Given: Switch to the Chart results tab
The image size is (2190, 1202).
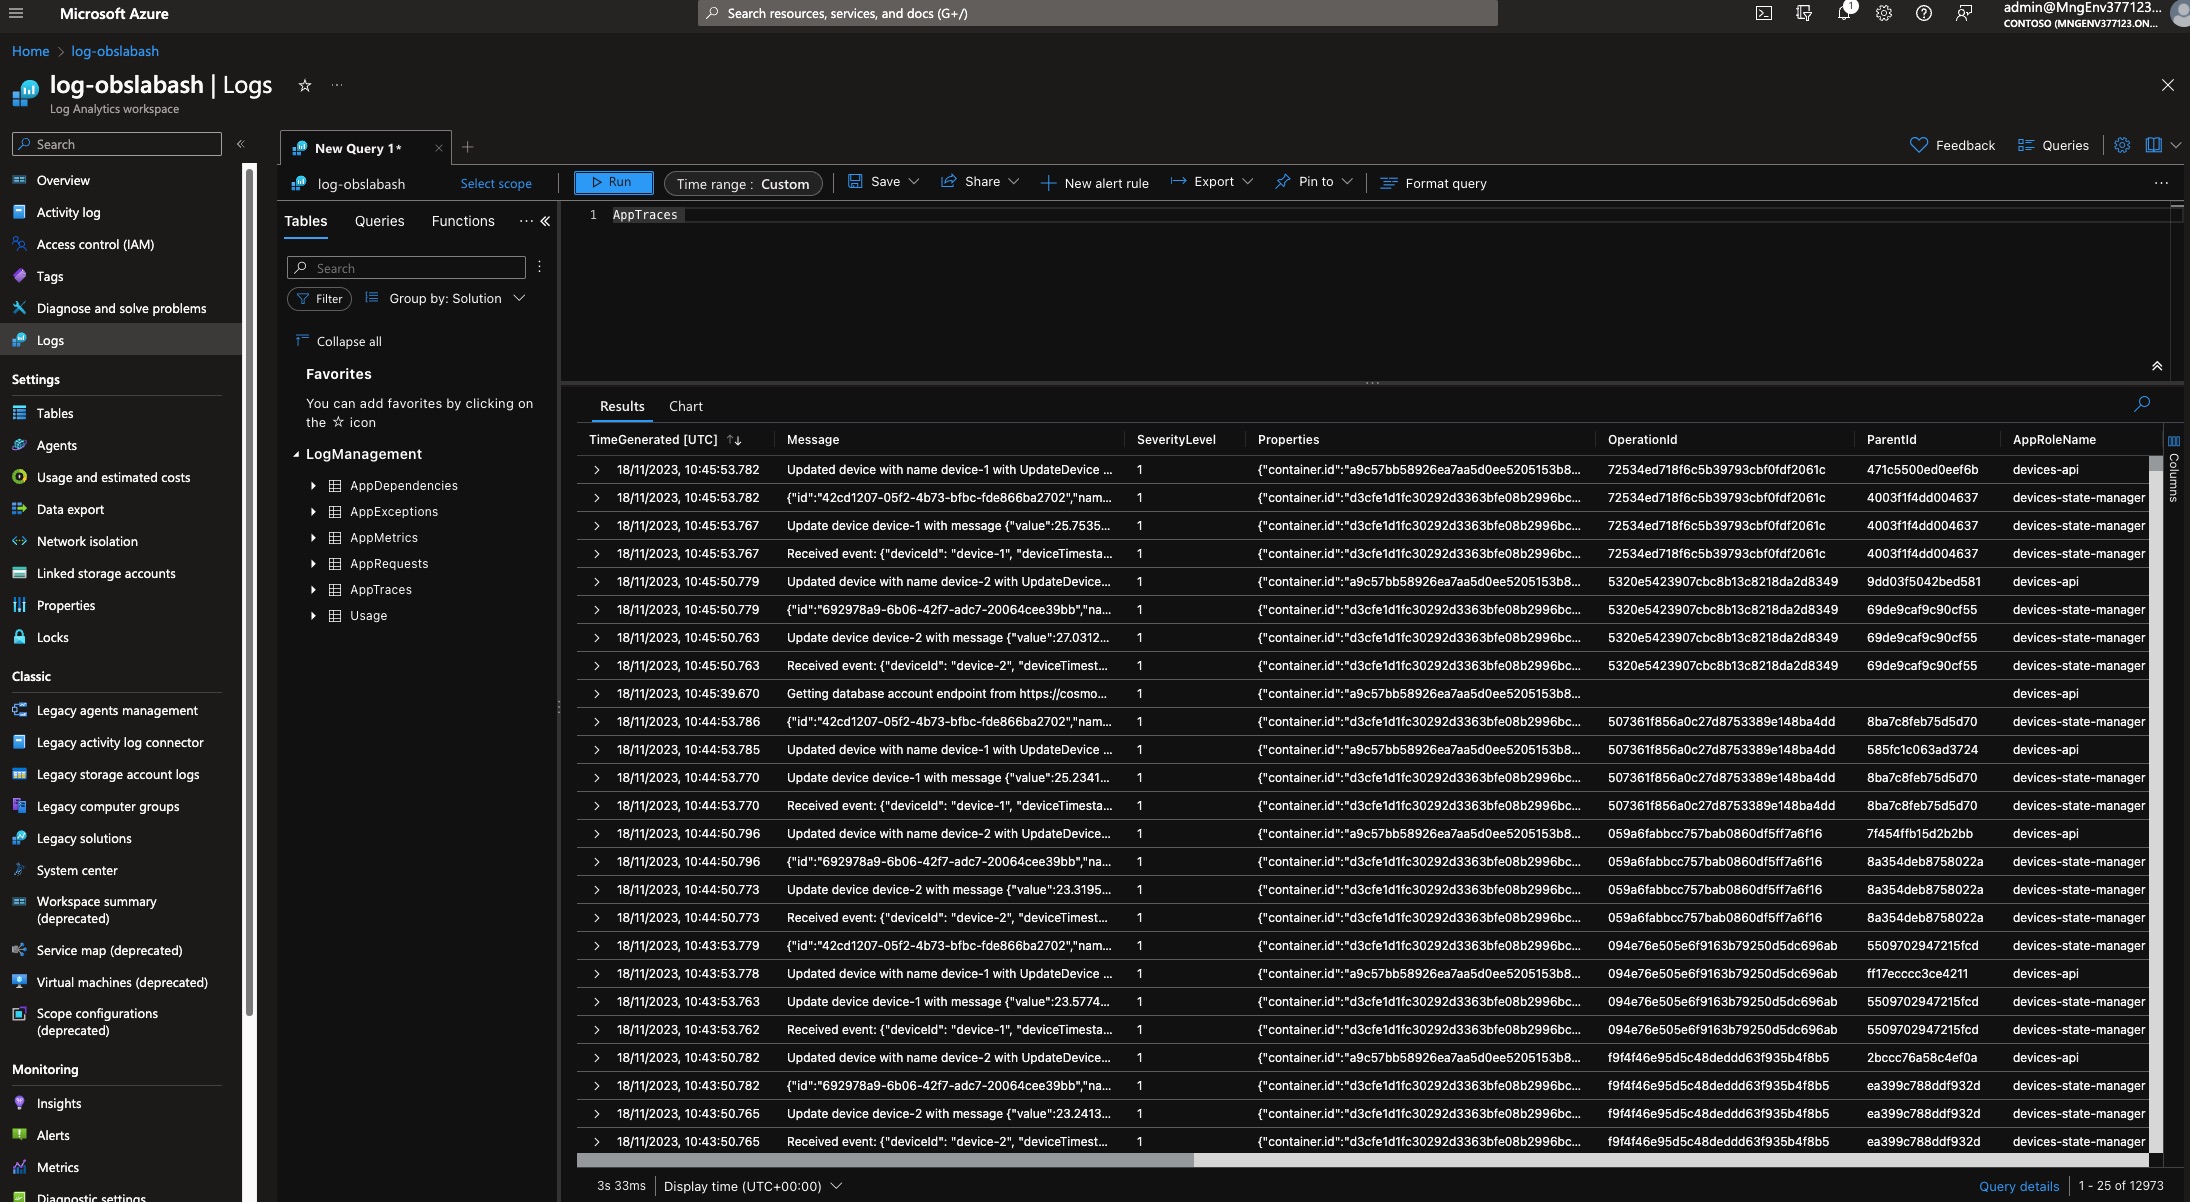Looking at the screenshot, I should (x=686, y=406).
